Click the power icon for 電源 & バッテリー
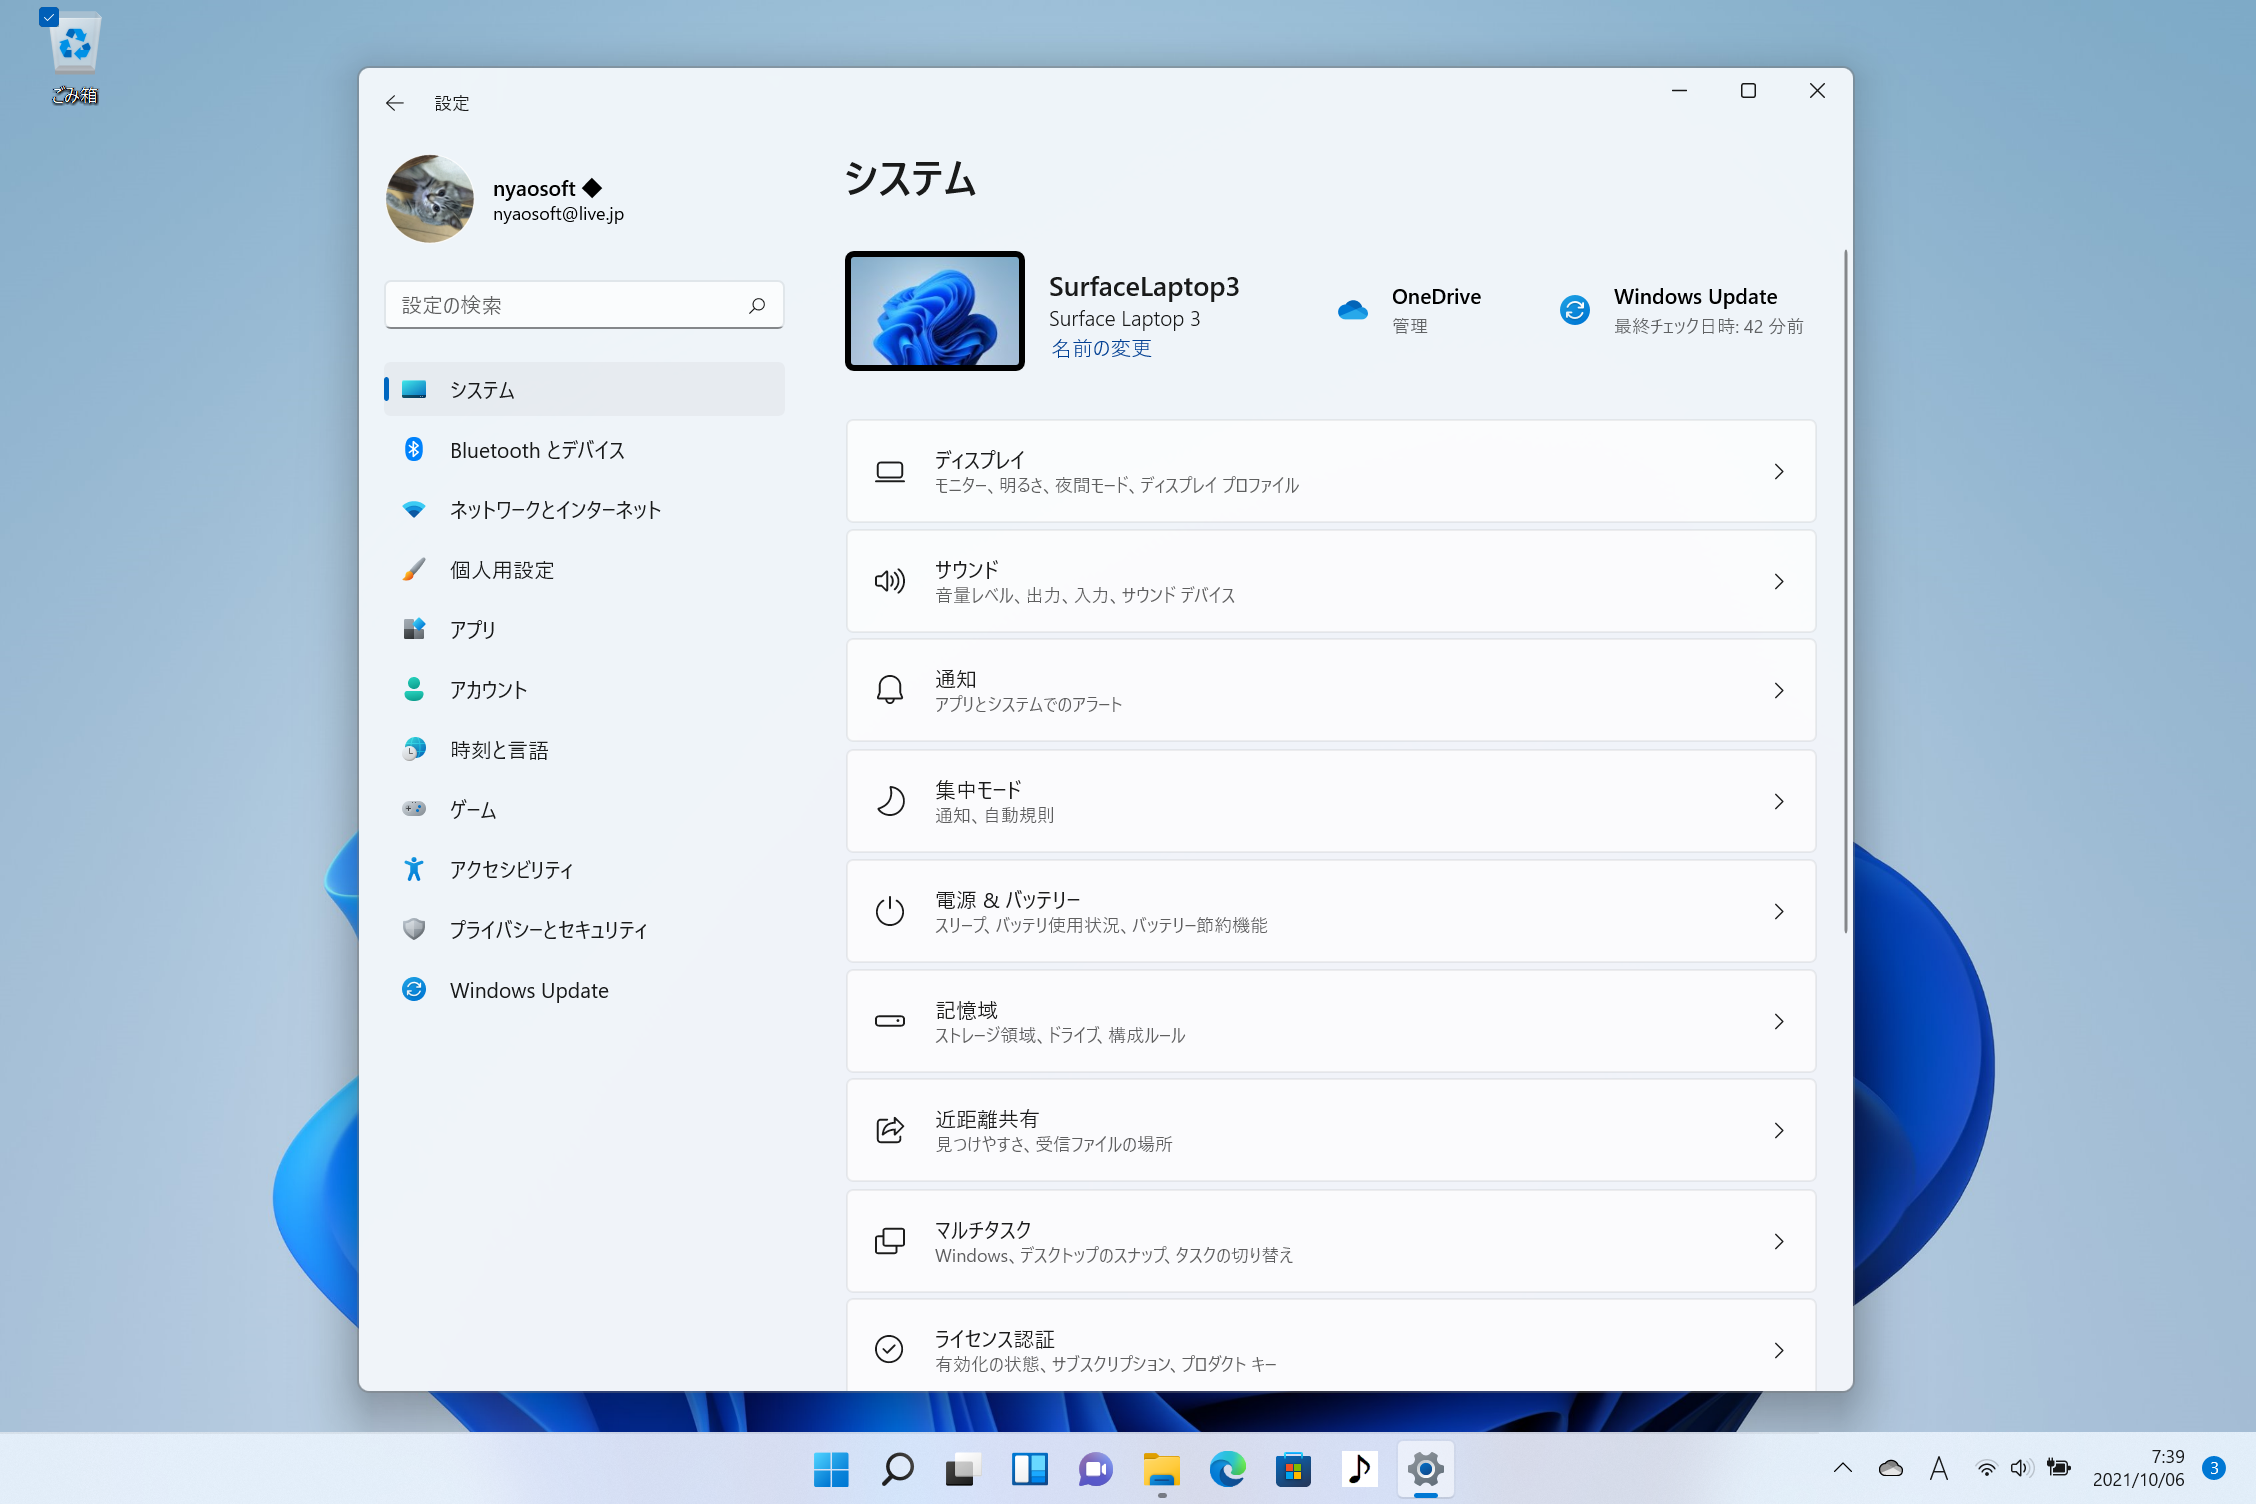The height and width of the screenshot is (1504, 2256). point(890,911)
